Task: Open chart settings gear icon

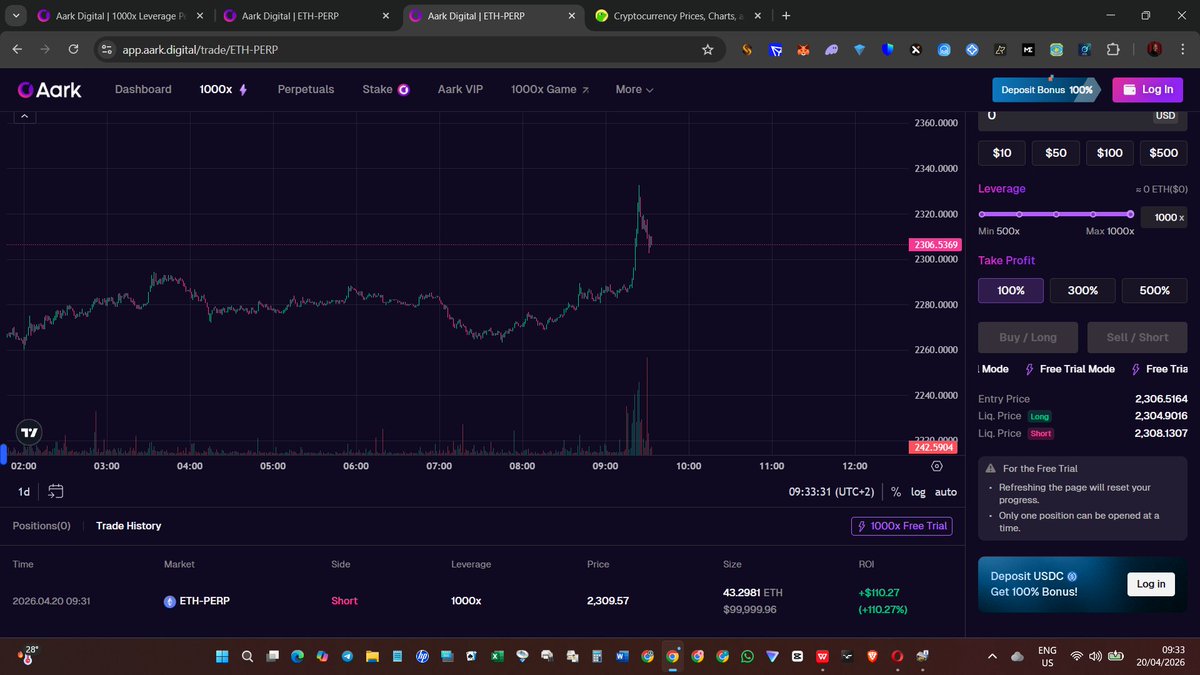Action: (x=937, y=466)
